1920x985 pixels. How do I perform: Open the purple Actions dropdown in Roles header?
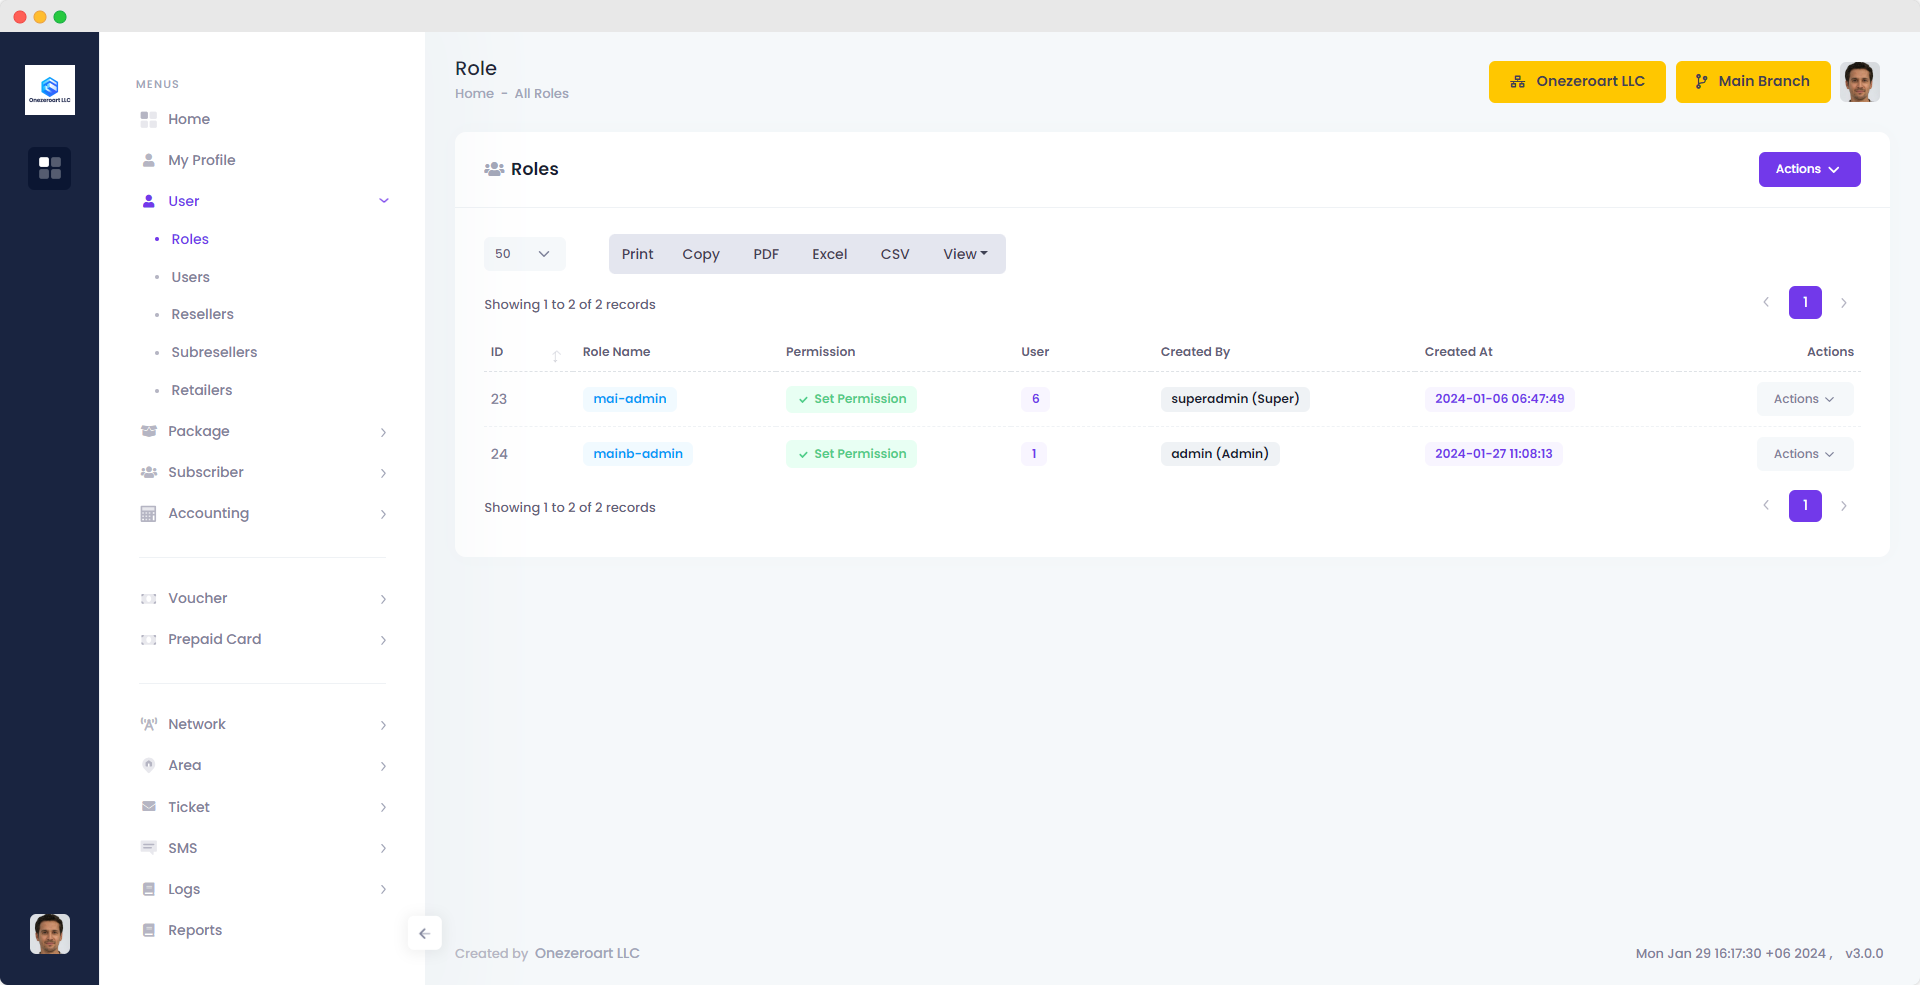1809,169
